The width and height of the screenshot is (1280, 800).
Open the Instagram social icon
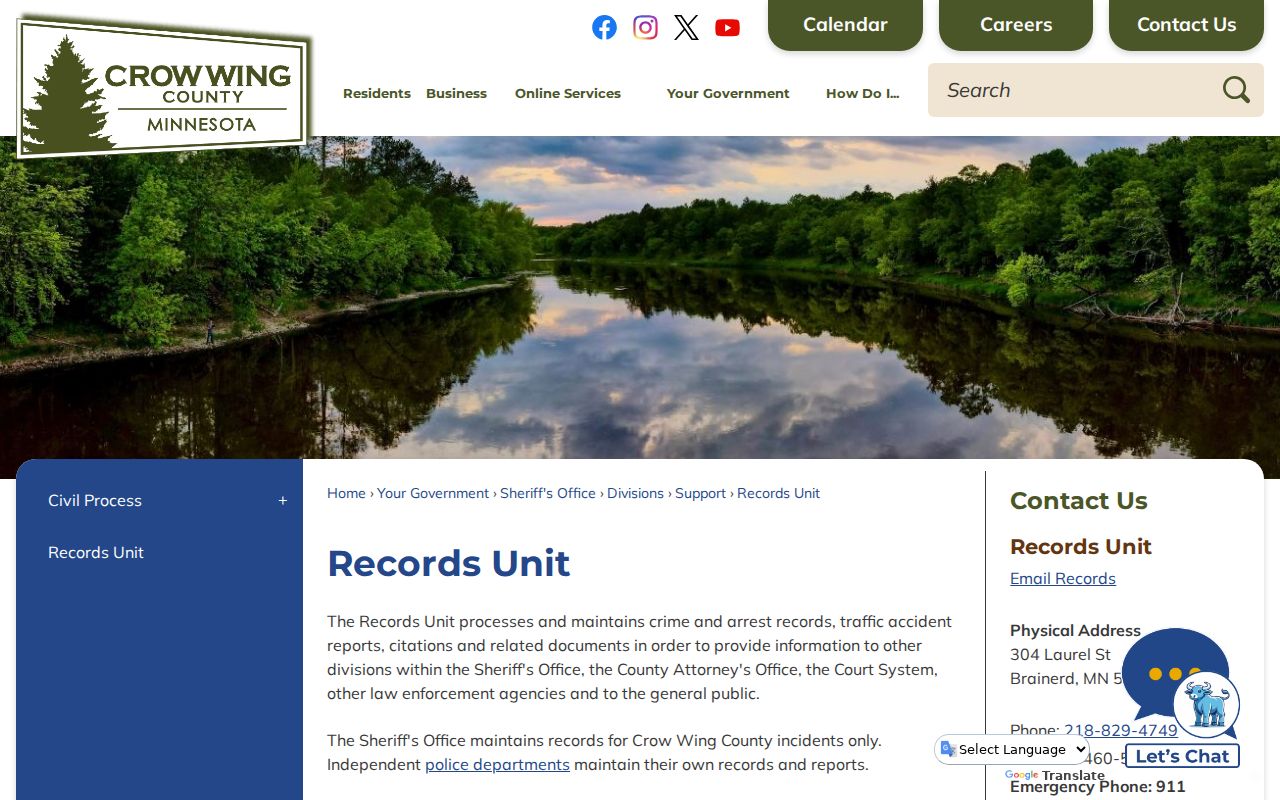(646, 27)
